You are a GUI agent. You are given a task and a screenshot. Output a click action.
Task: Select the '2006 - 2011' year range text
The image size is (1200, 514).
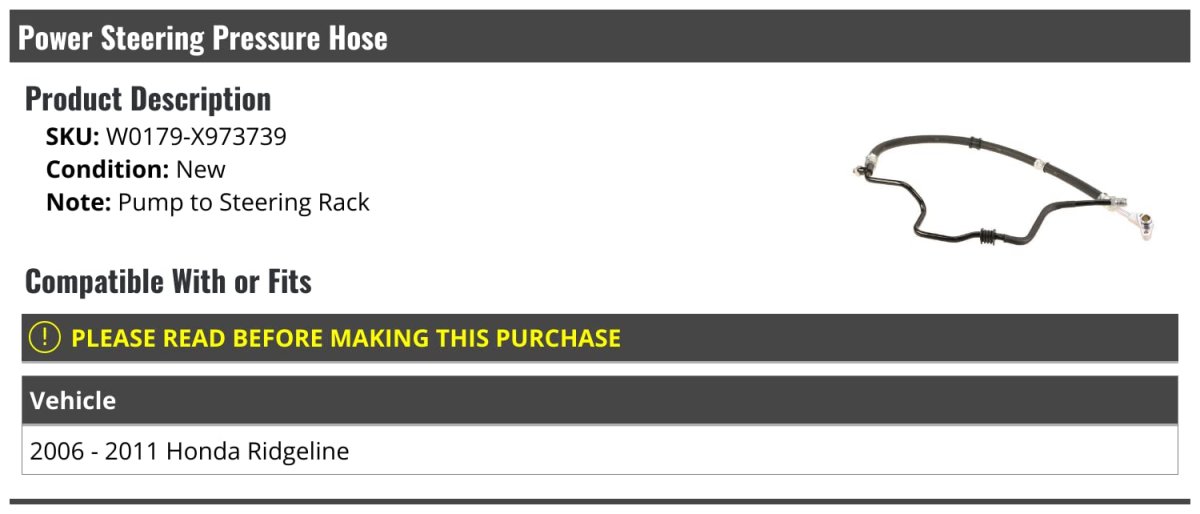94,452
